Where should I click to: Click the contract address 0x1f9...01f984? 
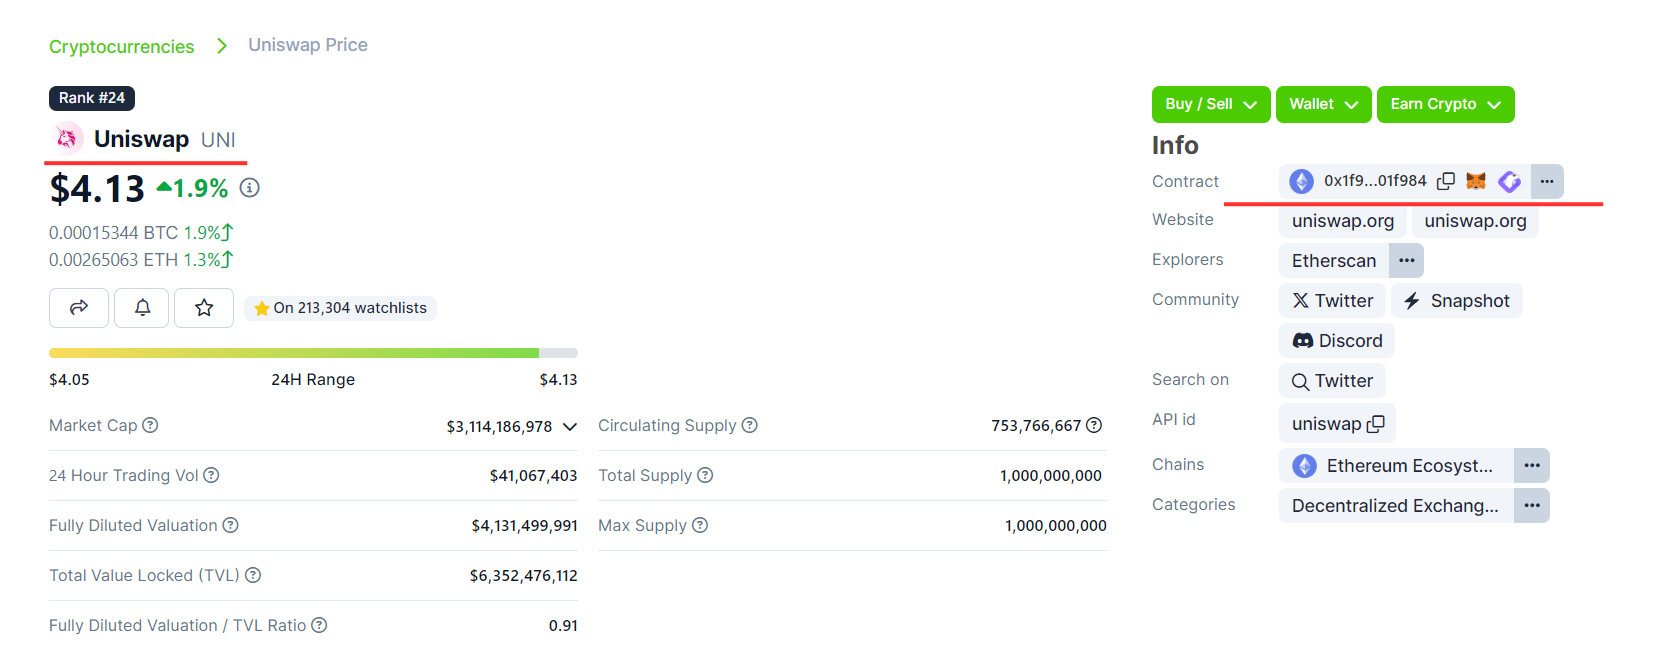pos(1375,181)
